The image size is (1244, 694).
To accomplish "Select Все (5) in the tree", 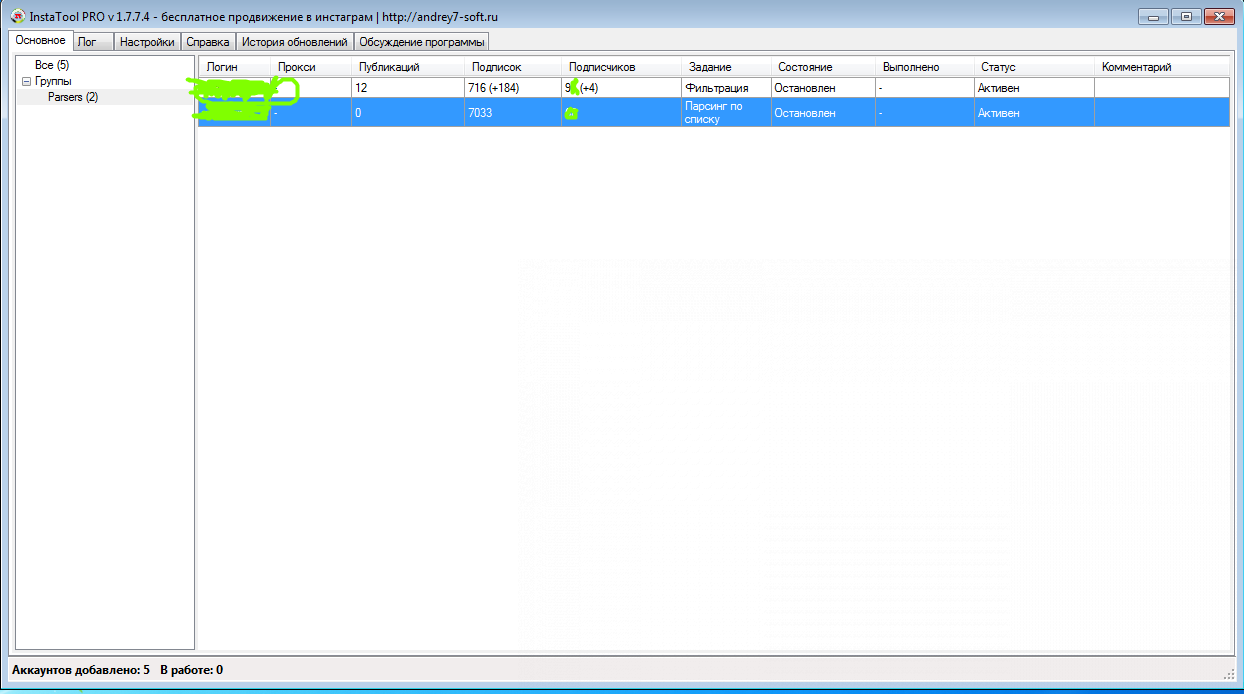I will point(51,65).
